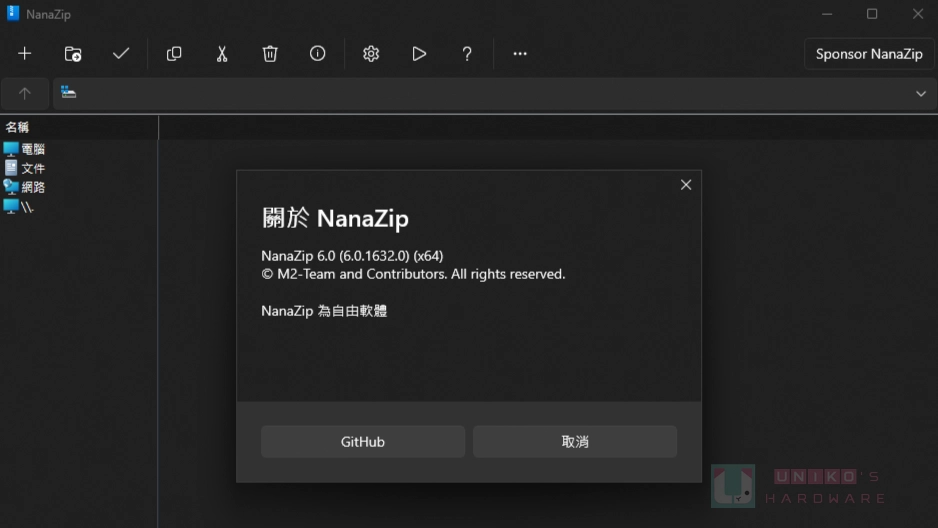Click the Copy toolbar icon
The width and height of the screenshot is (938, 528).
click(x=174, y=54)
